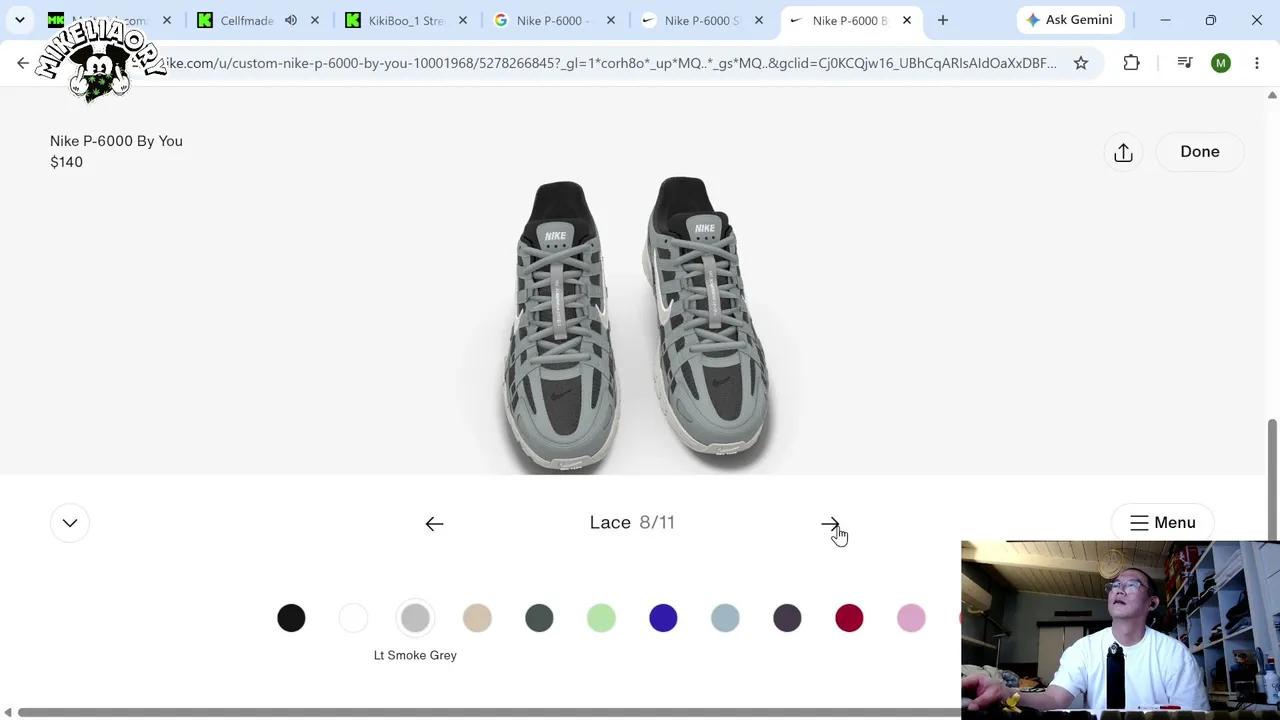Close the active Nike P-6000 B tab

tap(907, 20)
